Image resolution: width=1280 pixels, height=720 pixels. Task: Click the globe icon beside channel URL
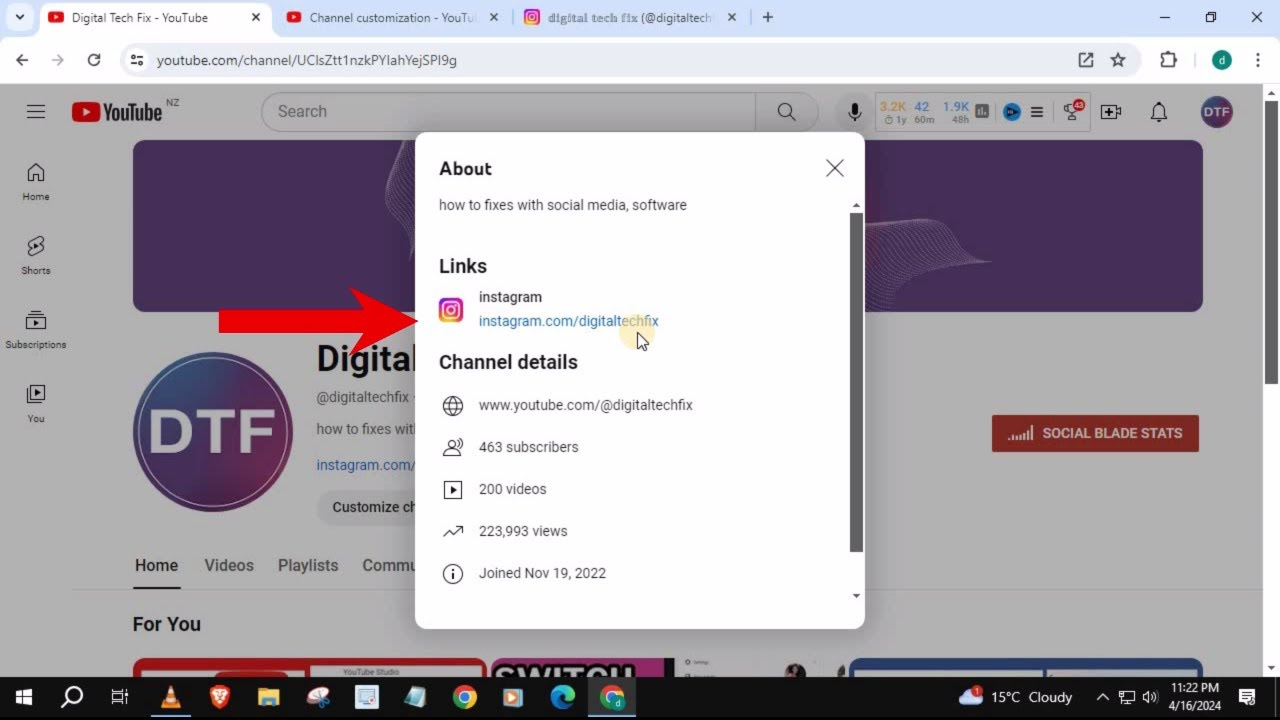[453, 405]
